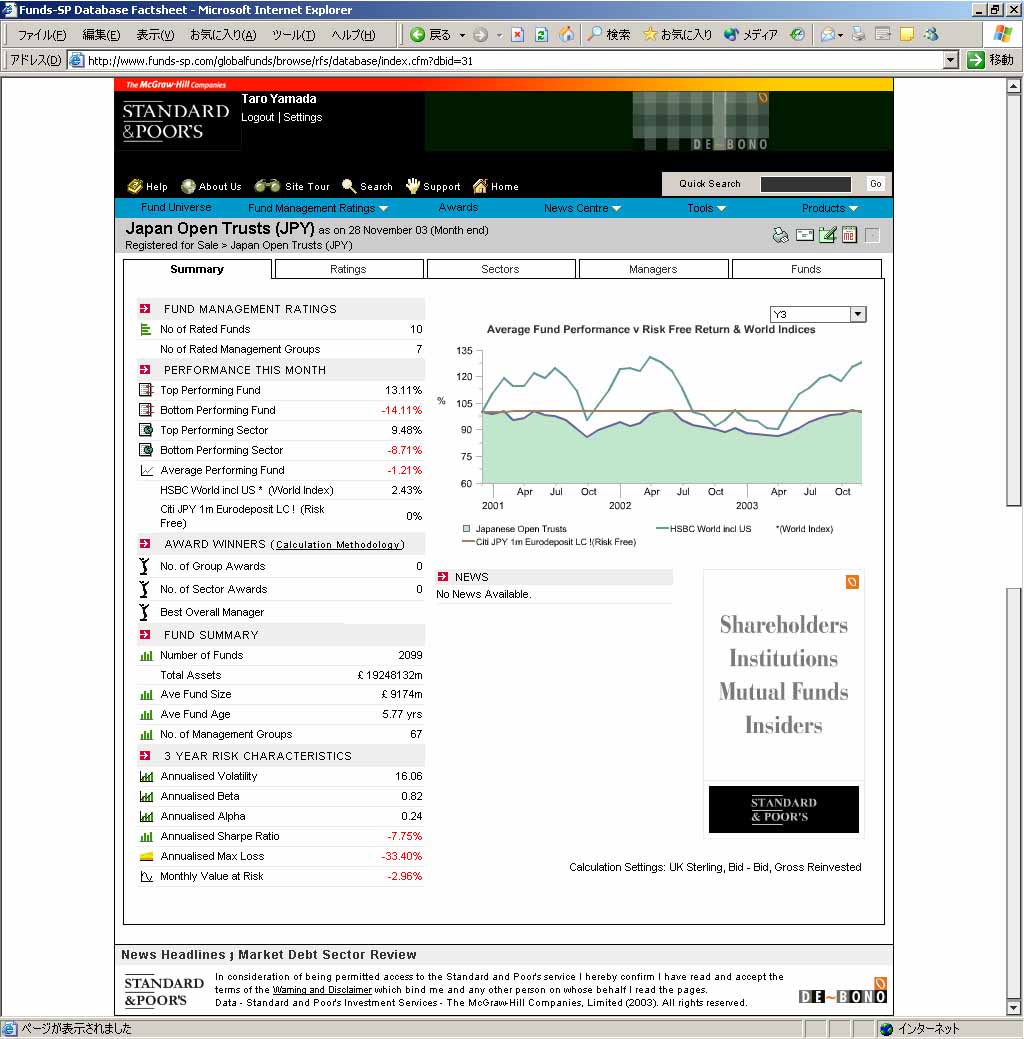Screen dimensions: 1024x1039
Task: Start the Site Tour binoculars link
Action: point(292,186)
